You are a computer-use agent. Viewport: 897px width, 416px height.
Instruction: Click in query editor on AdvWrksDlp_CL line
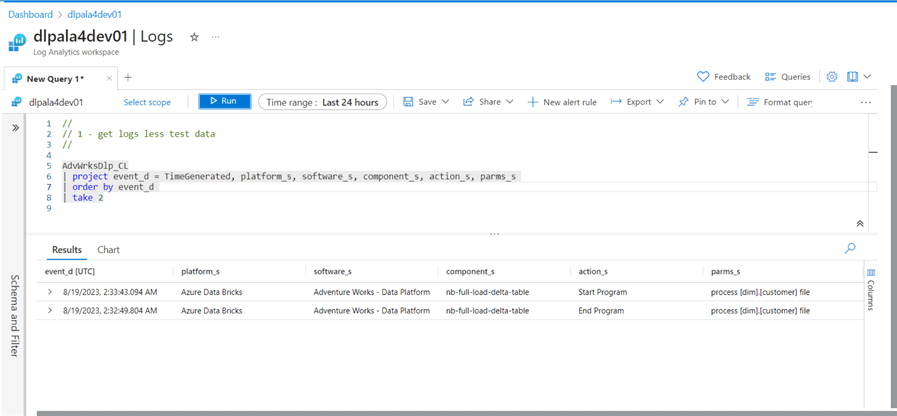[95, 166]
